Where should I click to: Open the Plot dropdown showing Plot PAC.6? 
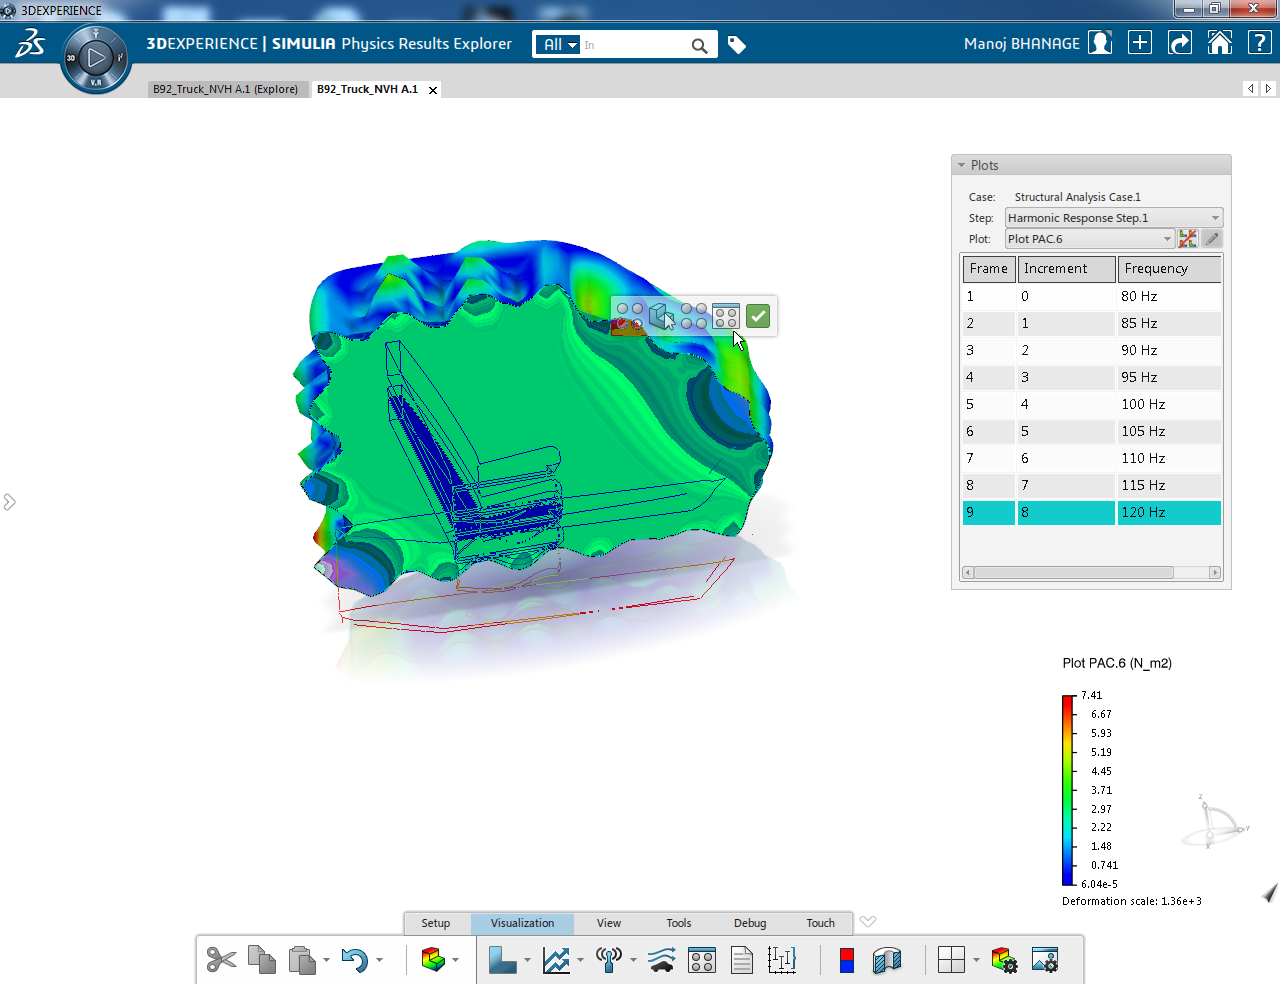pyautogui.click(x=1090, y=239)
